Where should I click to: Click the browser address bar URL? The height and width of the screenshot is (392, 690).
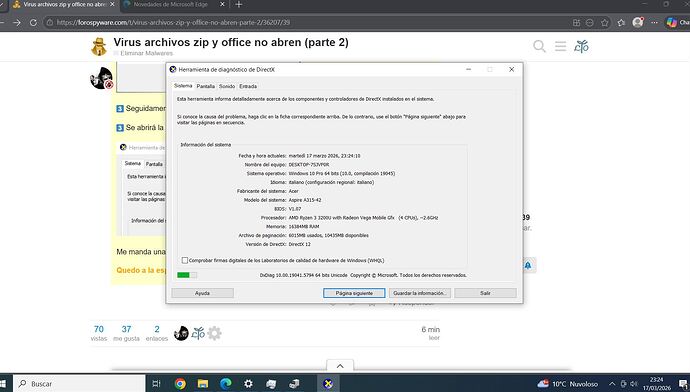[173, 22]
